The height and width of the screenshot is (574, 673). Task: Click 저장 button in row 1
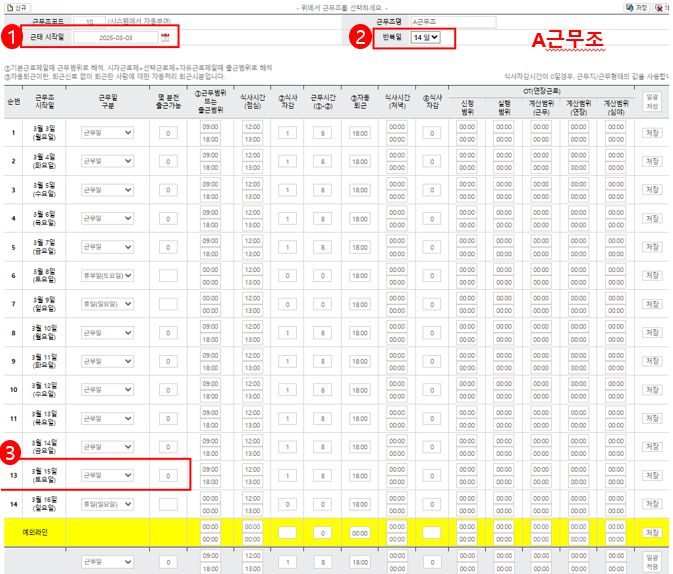pyautogui.click(x=651, y=132)
